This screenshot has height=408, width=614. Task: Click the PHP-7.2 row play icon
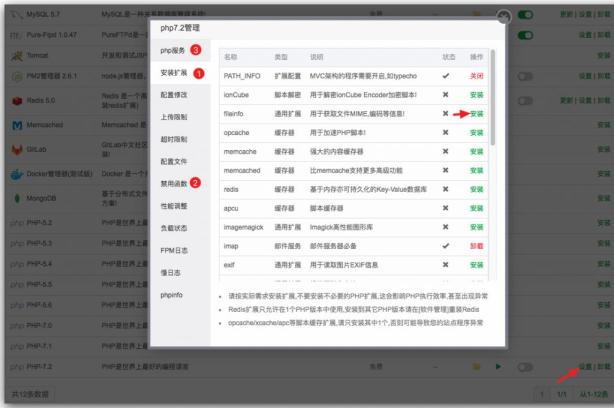click(x=498, y=367)
